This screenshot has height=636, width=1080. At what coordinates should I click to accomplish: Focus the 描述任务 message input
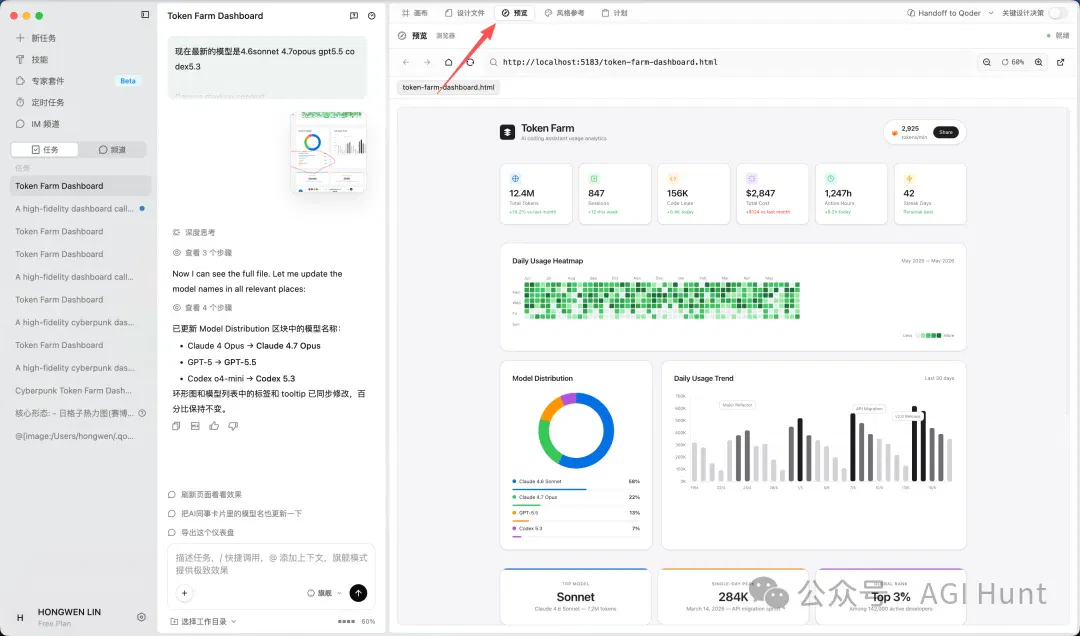pos(271,564)
